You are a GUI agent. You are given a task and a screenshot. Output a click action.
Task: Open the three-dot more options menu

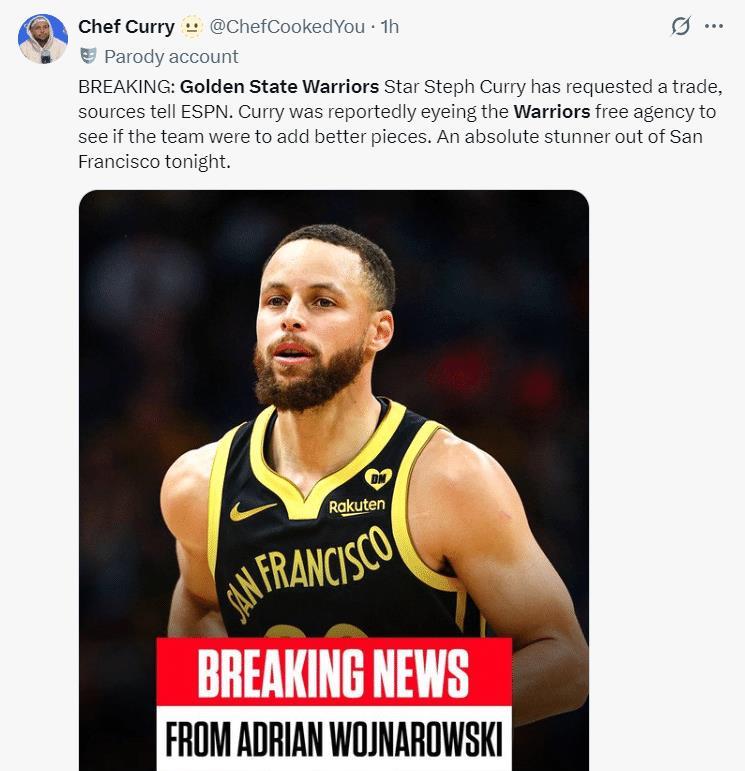(714, 26)
